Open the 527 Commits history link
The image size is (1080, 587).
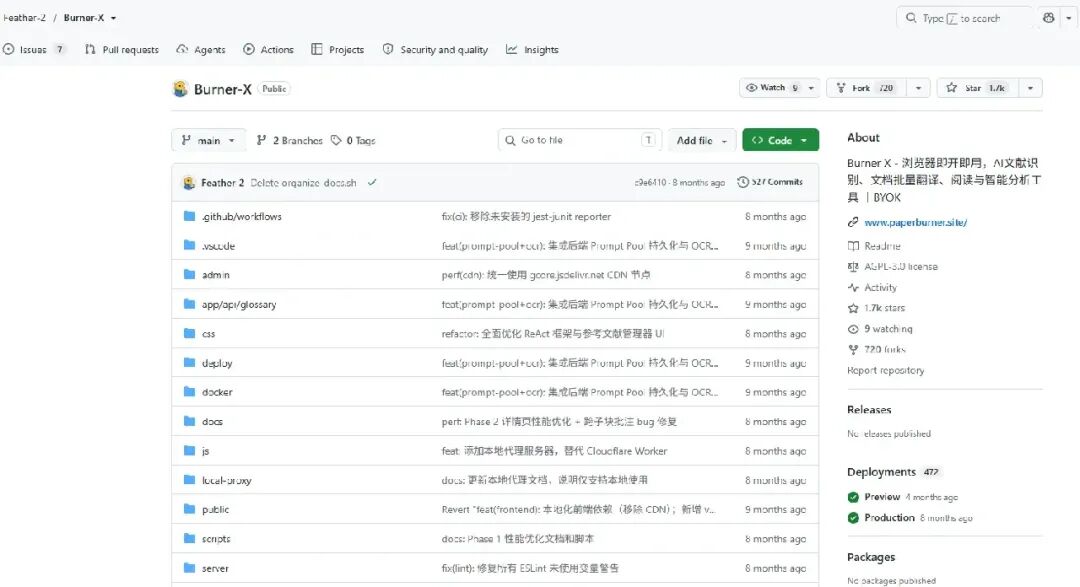(x=770, y=182)
